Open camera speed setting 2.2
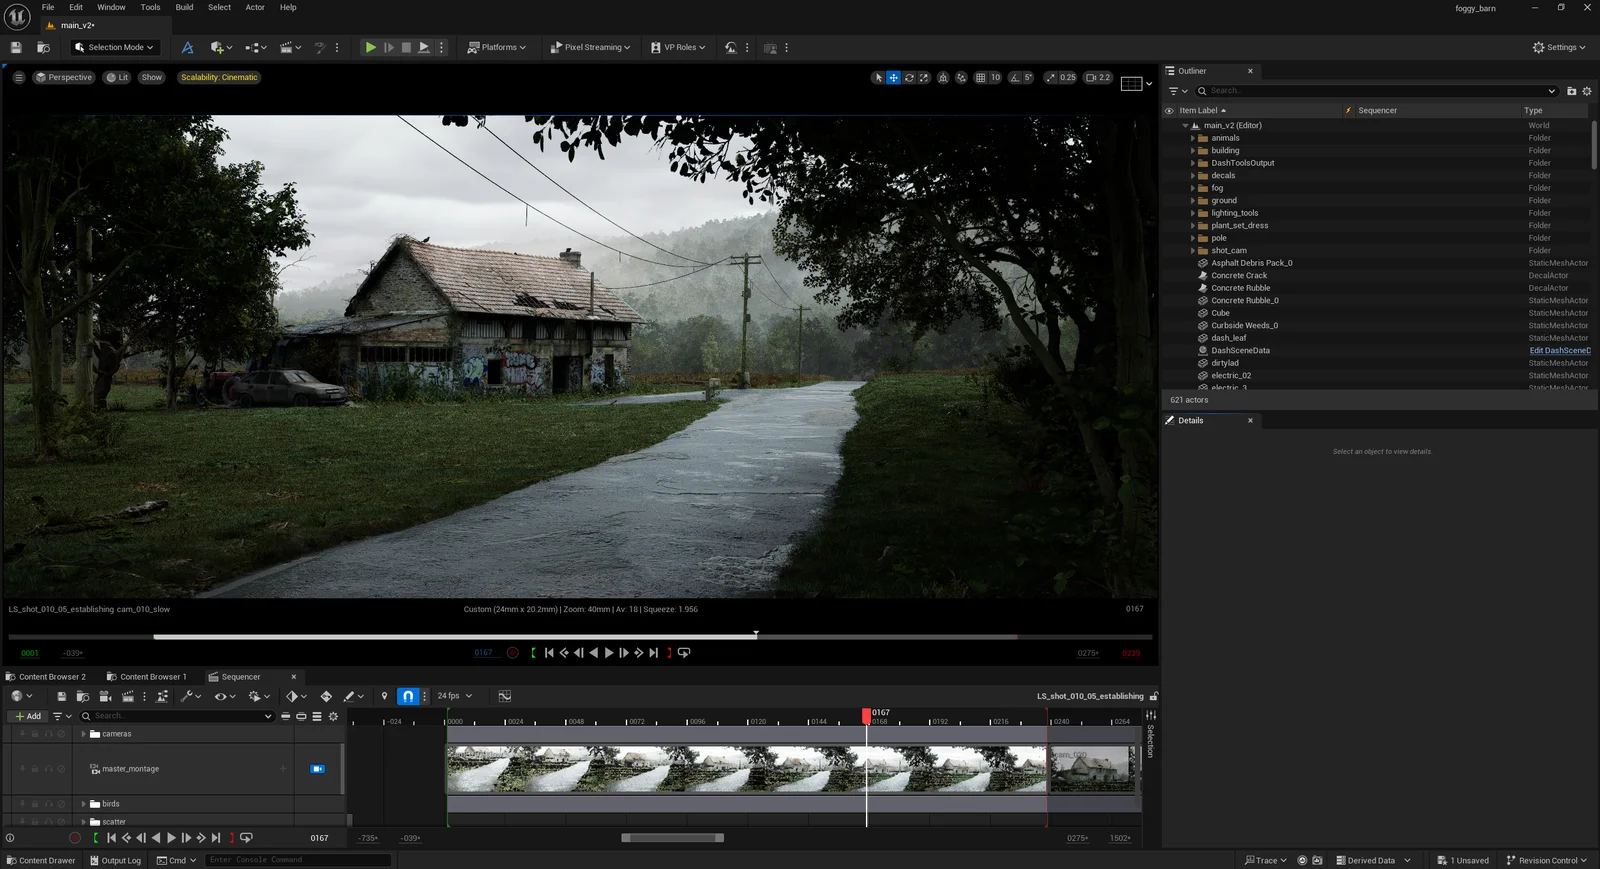Image resolution: width=1600 pixels, height=869 pixels. coord(1098,77)
